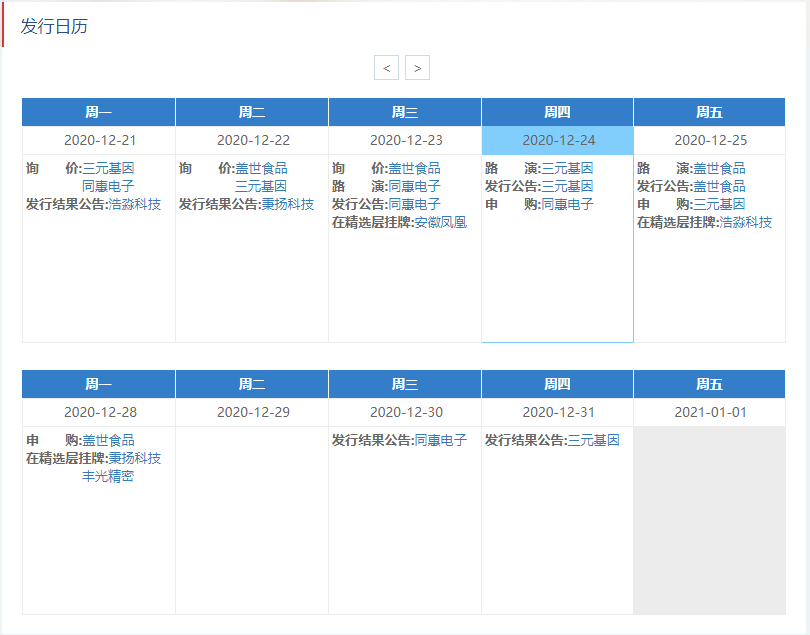Click 浩淼科技 result announcement on 2020-12-21
This screenshot has height=635, width=810.
pyautogui.click(x=134, y=204)
